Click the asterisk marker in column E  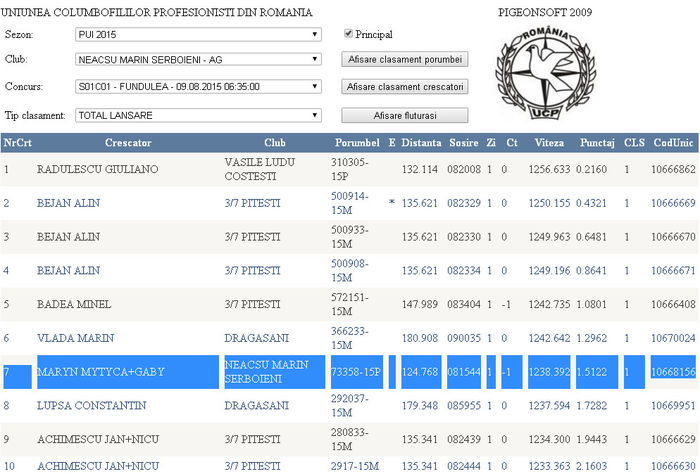[392, 203]
